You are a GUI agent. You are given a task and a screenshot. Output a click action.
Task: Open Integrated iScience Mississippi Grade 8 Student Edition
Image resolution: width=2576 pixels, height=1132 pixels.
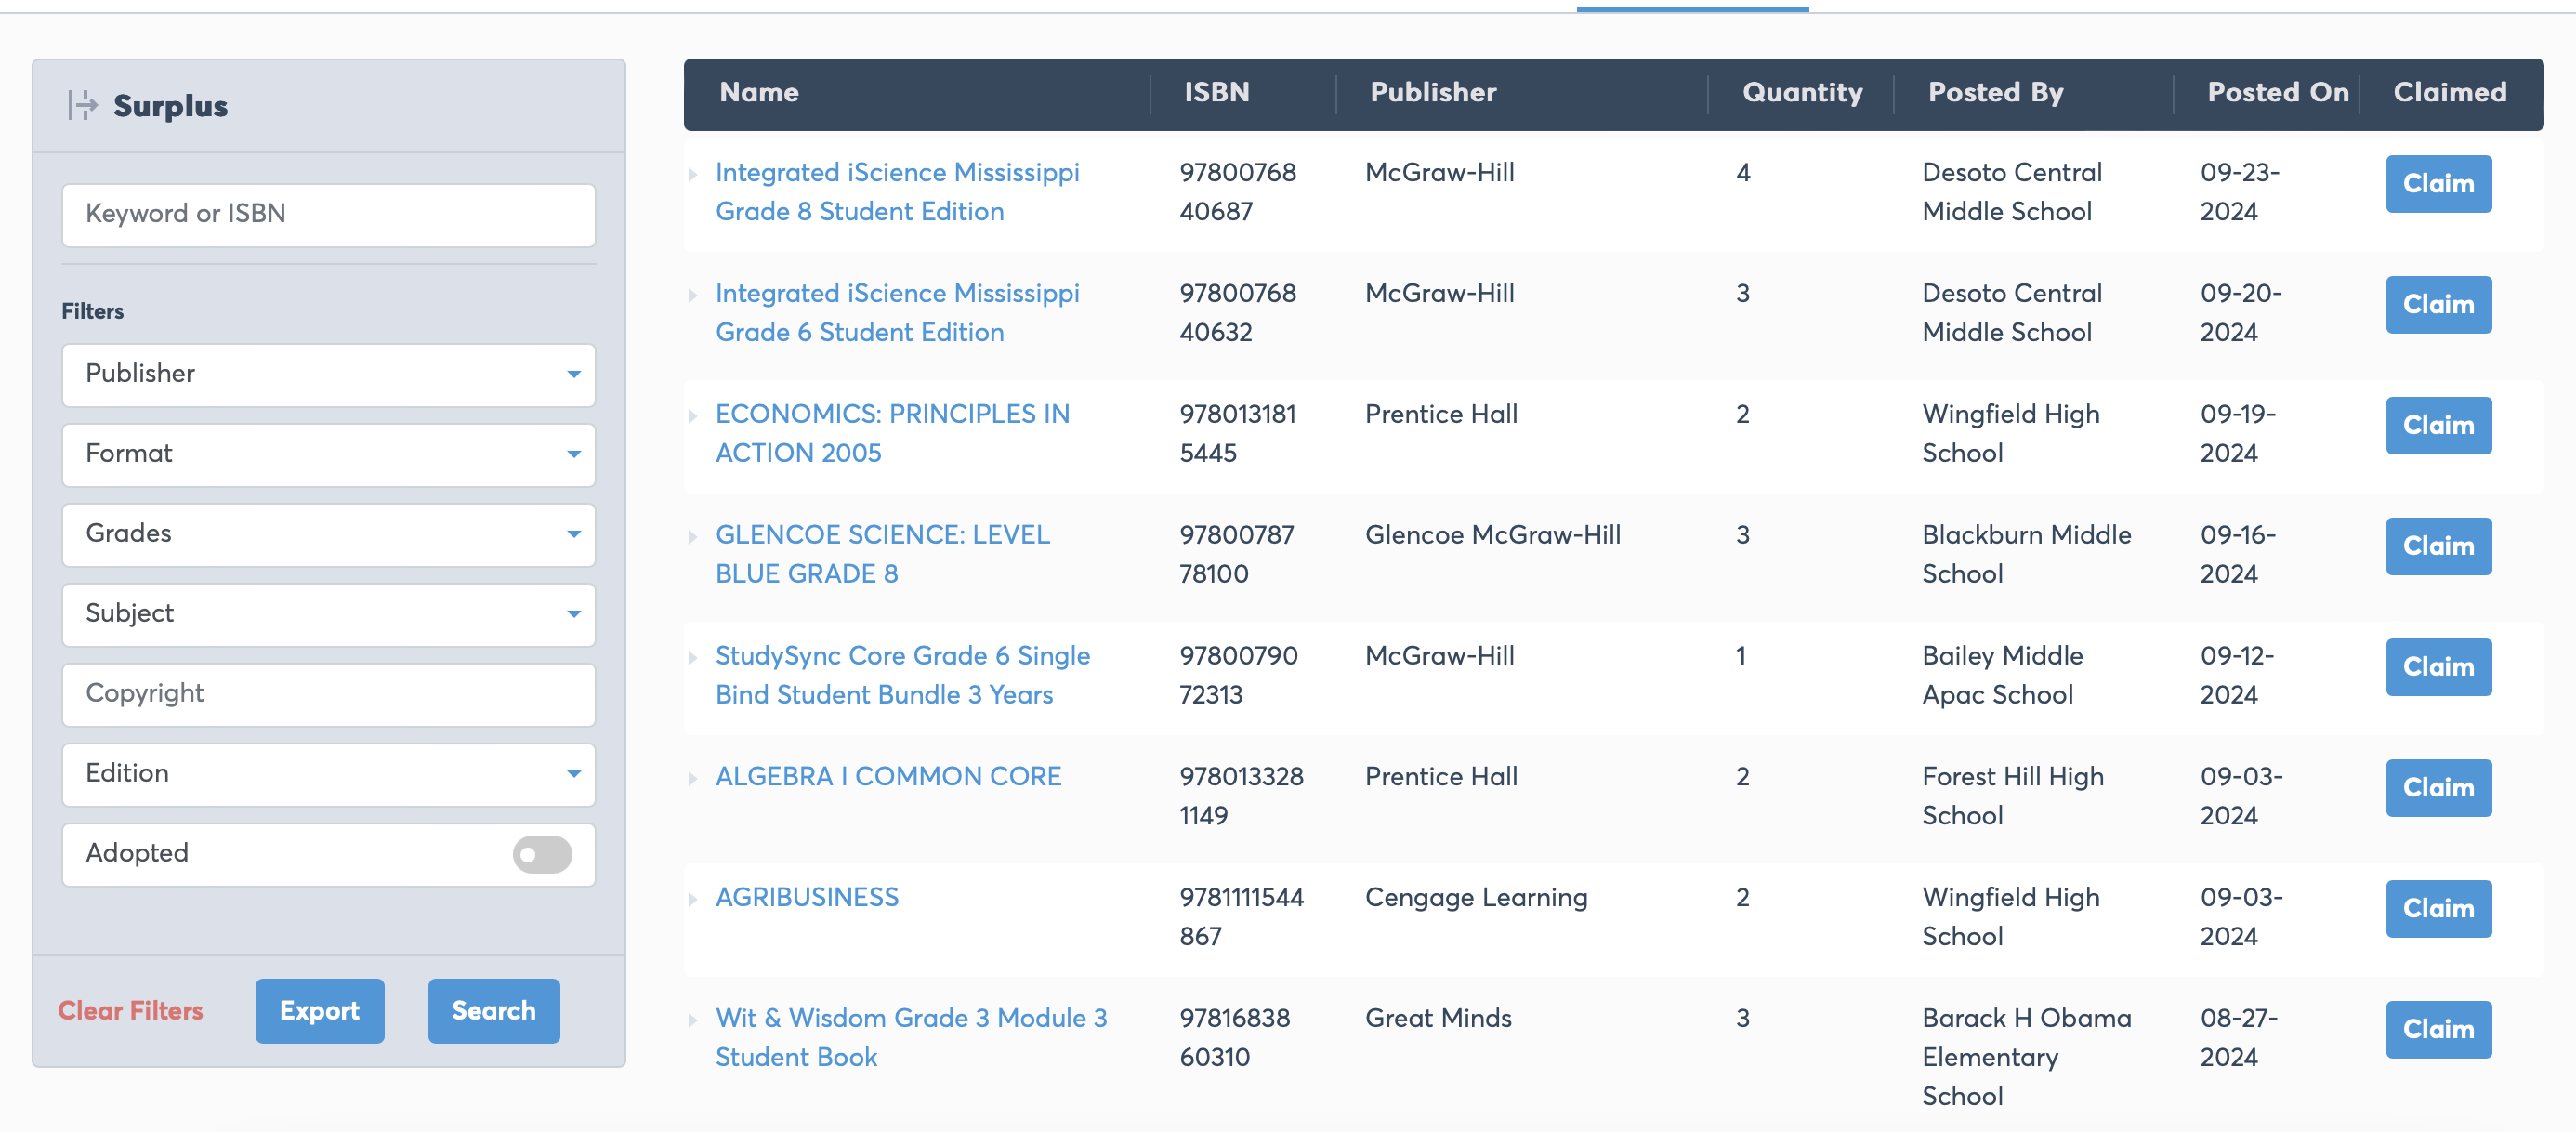tap(897, 192)
